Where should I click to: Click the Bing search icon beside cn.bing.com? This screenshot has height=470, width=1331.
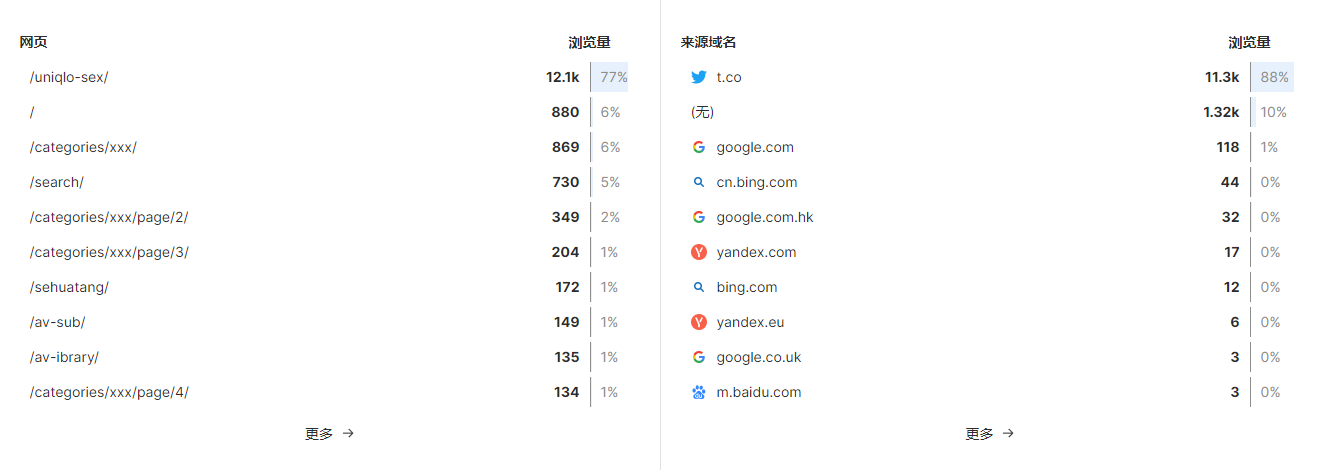pyautogui.click(x=699, y=182)
